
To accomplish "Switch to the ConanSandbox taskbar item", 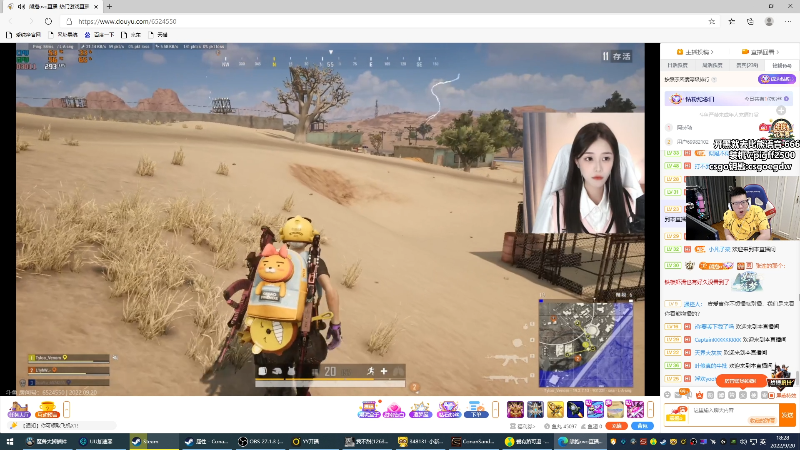I will pyautogui.click(x=473, y=442).
